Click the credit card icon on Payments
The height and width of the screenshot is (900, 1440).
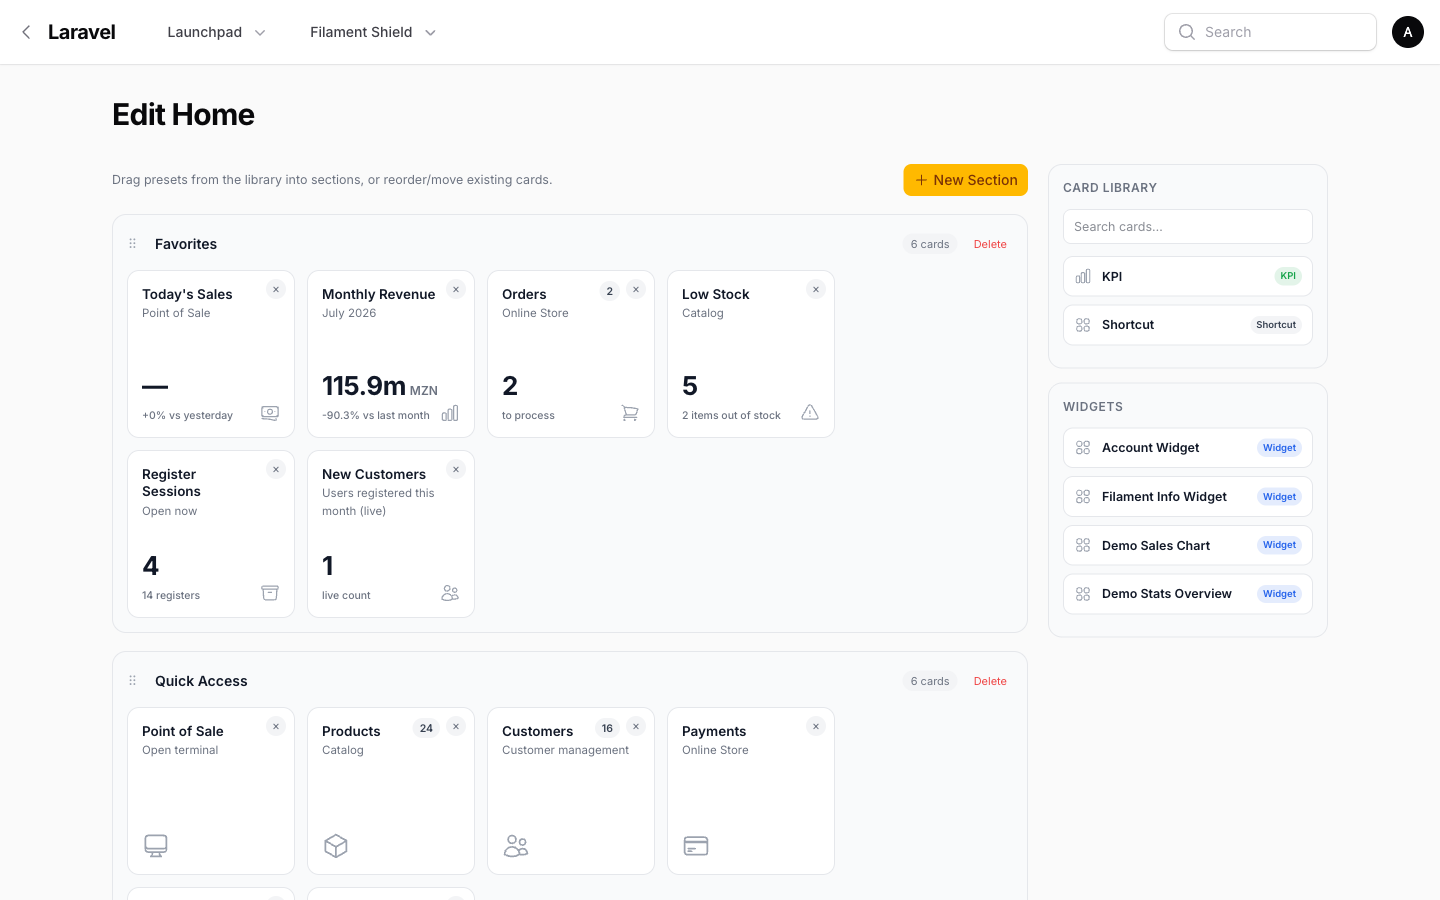pos(696,846)
